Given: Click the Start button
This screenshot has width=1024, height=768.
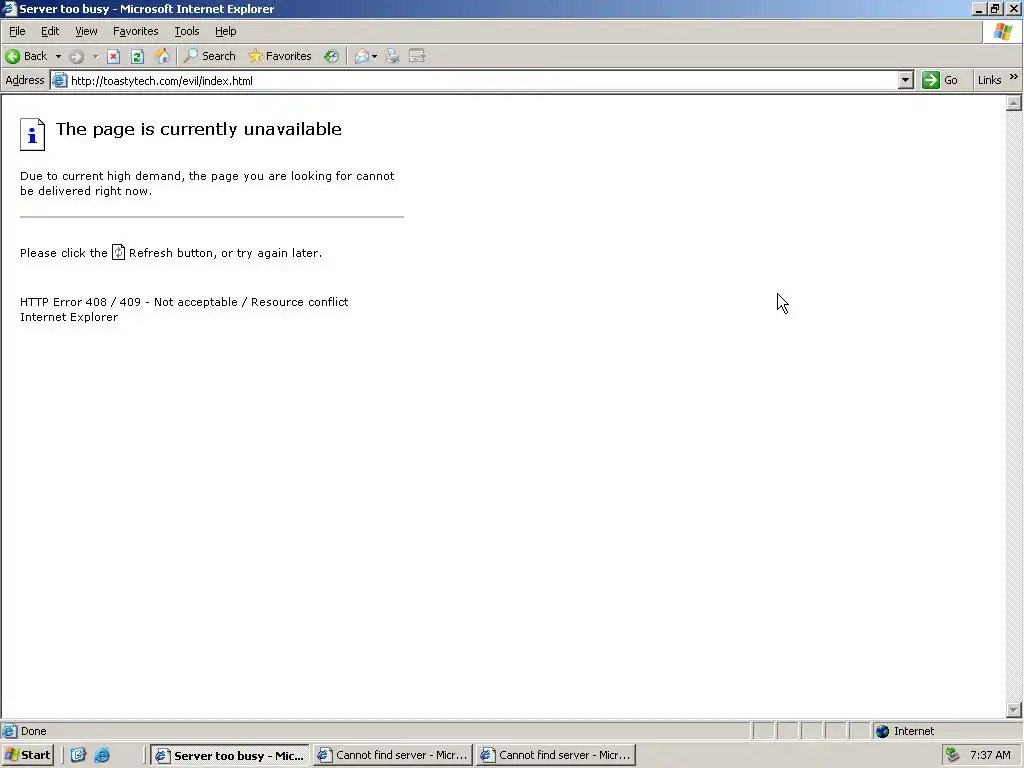Looking at the screenshot, I should (x=27, y=755).
